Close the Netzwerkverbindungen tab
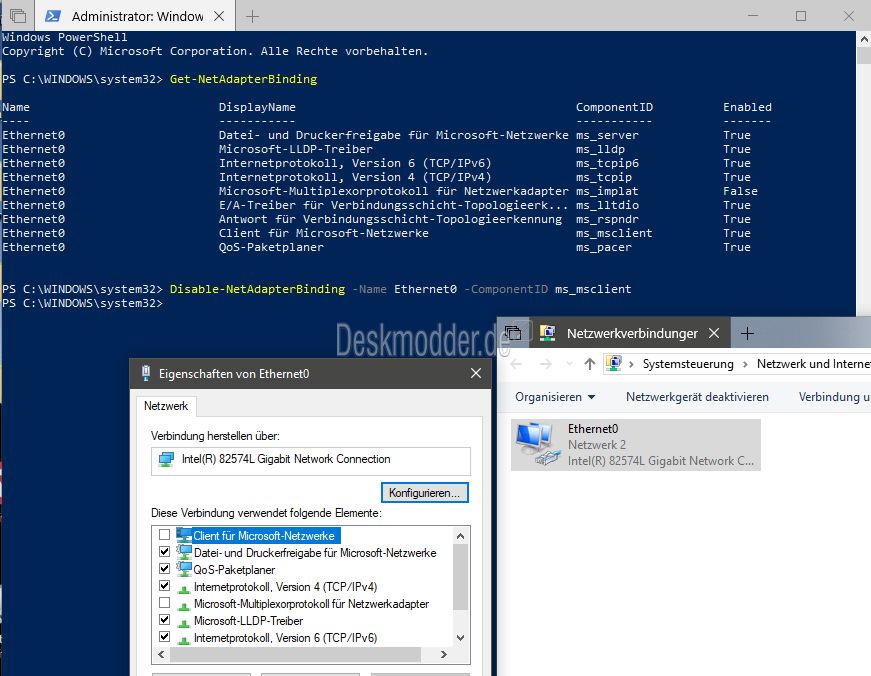Image resolution: width=871 pixels, height=676 pixels. point(714,333)
